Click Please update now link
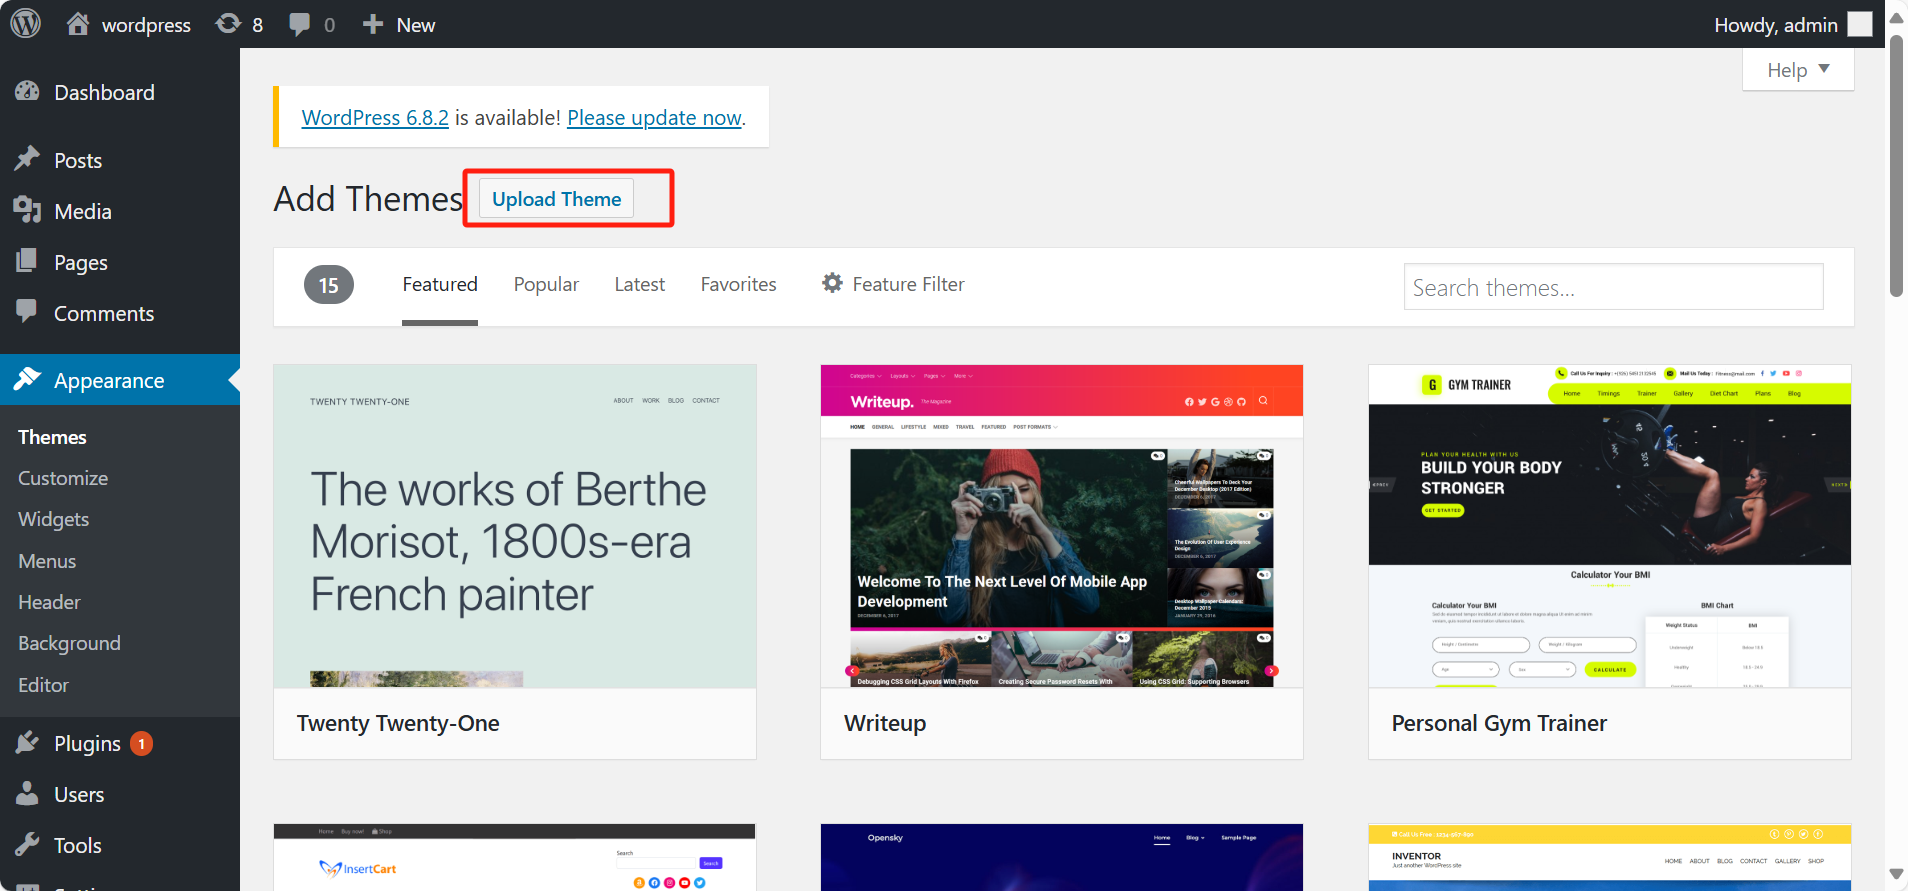The image size is (1908, 891). [x=654, y=118]
